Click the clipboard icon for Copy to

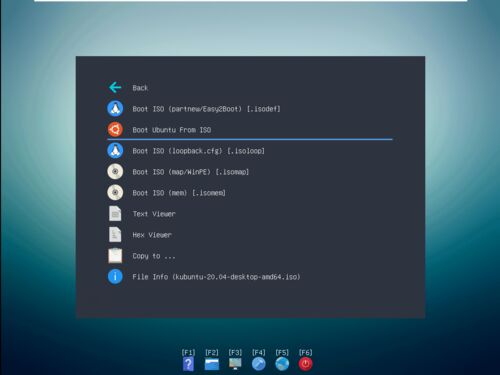(x=115, y=256)
